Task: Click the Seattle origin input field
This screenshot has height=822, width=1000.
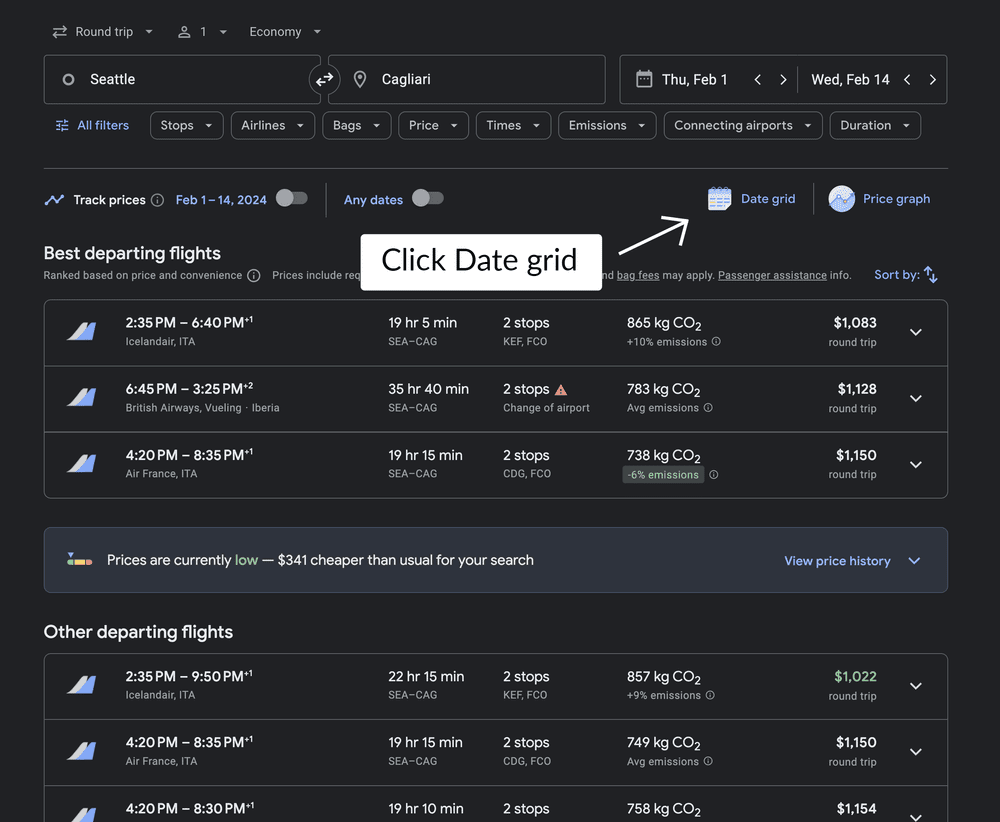Action: pyautogui.click(x=150, y=79)
